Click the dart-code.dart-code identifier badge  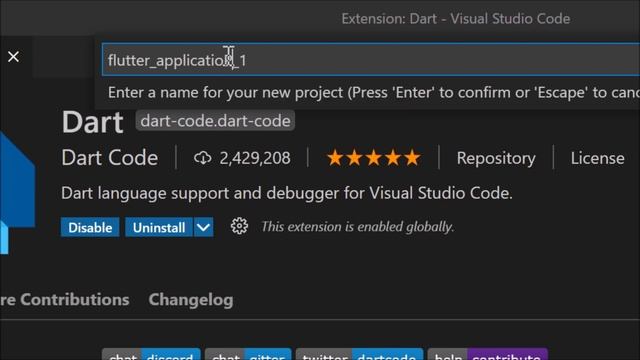(x=215, y=121)
